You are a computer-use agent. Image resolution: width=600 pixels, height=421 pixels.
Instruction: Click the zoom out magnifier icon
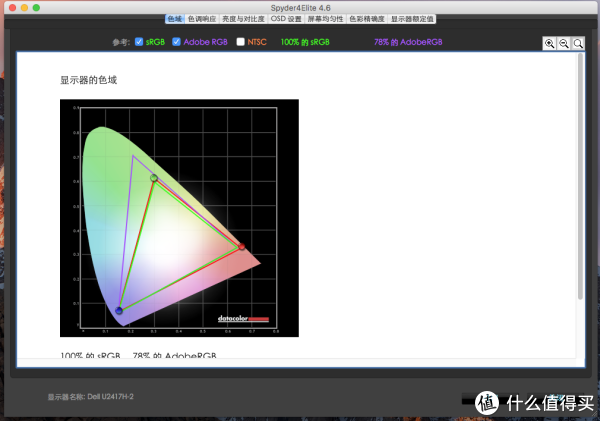[564, 44]
